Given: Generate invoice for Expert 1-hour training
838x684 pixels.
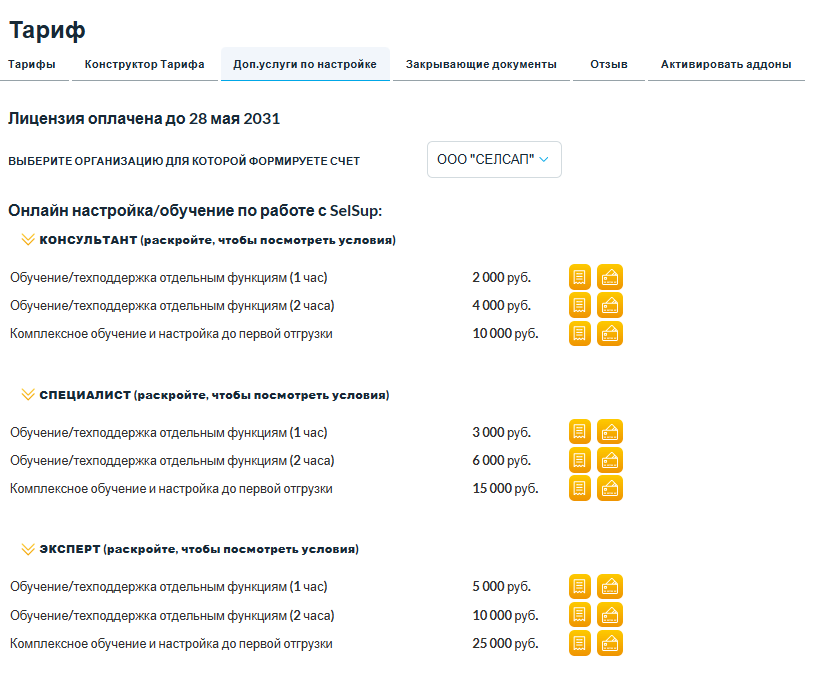Looking at the screenshot, I should (580, 587).
